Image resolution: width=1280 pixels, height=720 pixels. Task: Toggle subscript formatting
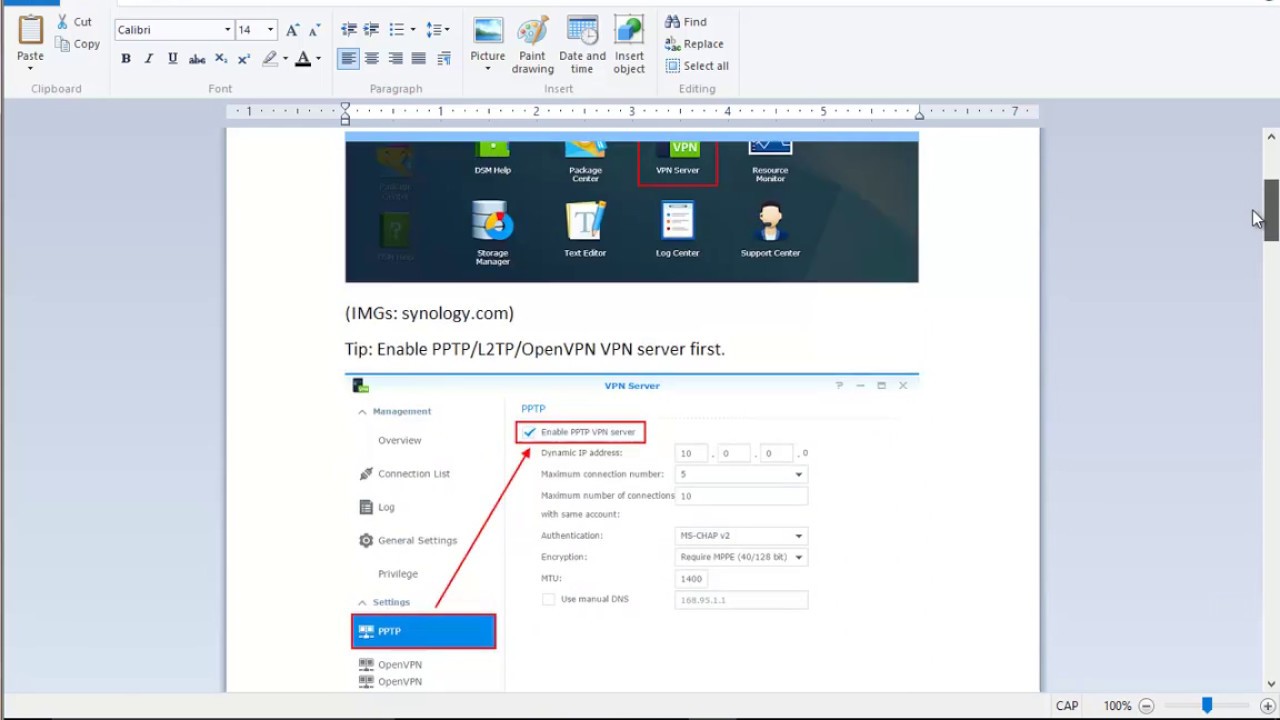221,59
